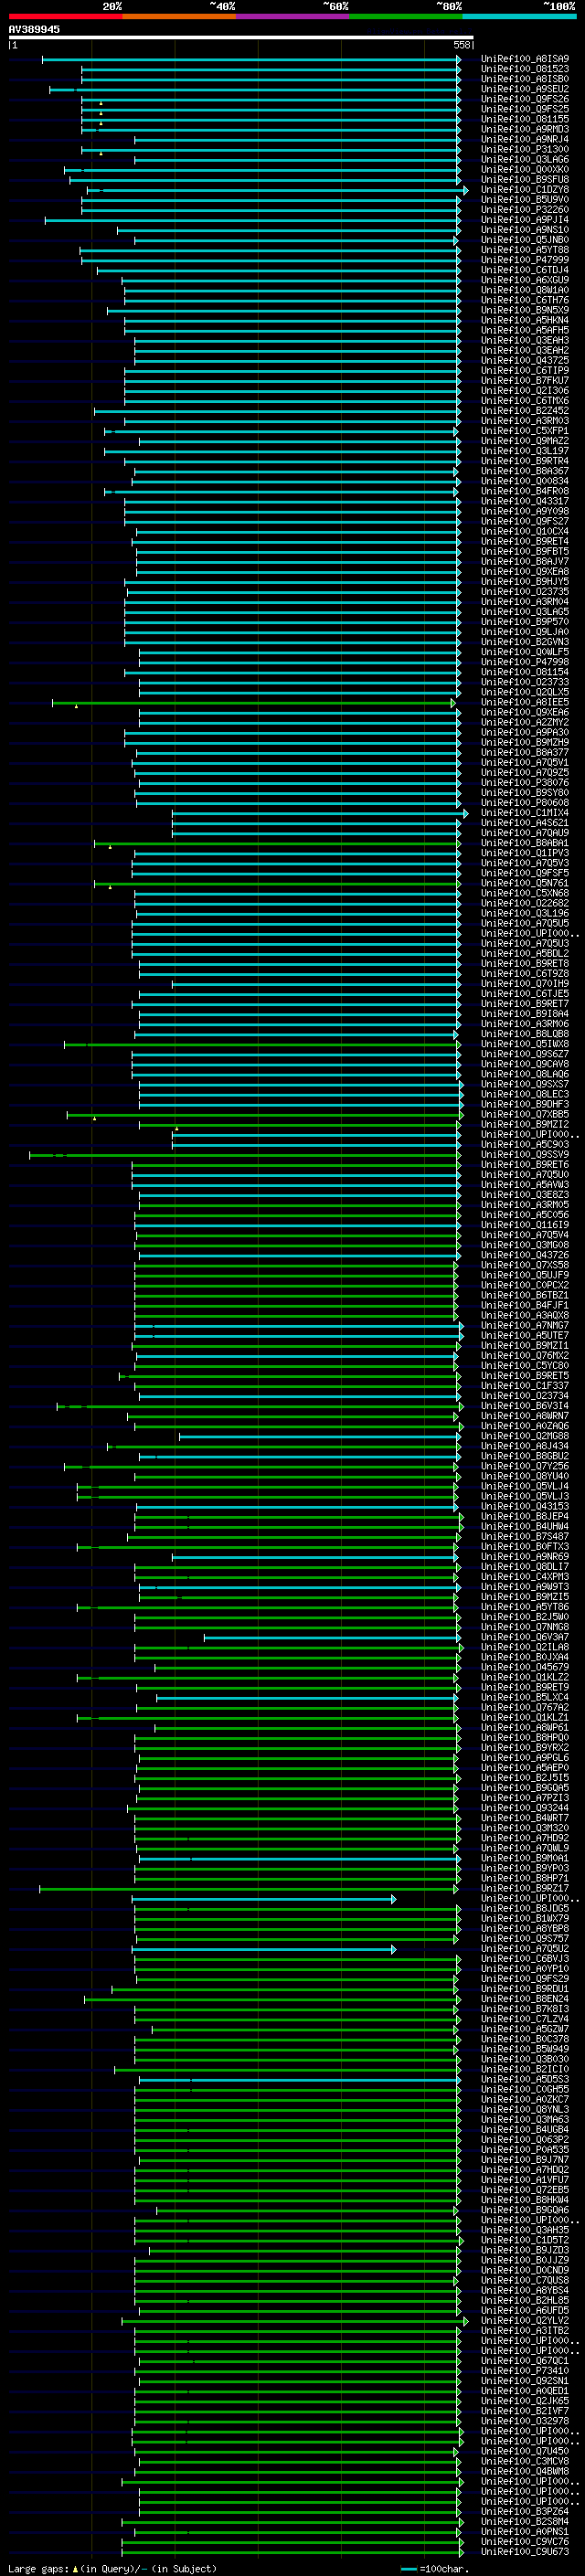The width and height of the screenshot is (585, 2576).
Task: Click the green ~80% identity legend segment
Action: coord(406,16)
